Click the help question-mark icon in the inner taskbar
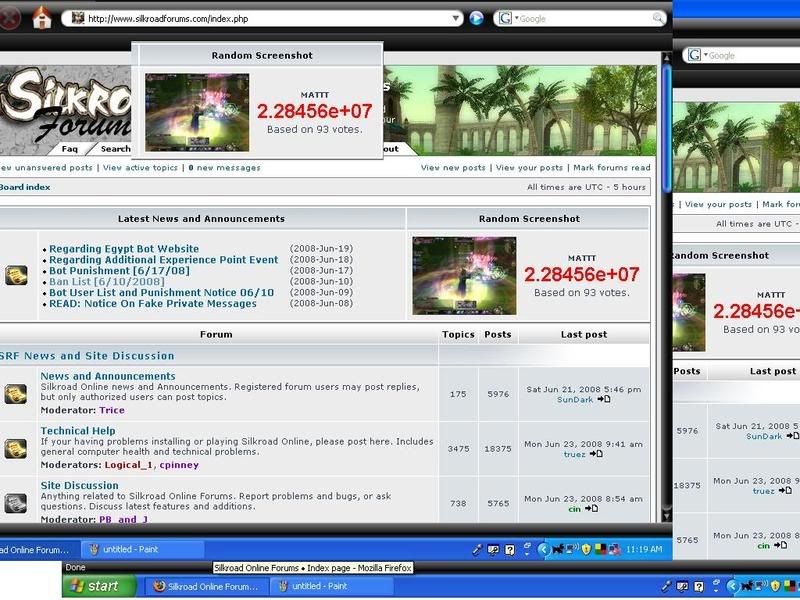The width and height of the screenshot is (800, 600). [509, 549]
